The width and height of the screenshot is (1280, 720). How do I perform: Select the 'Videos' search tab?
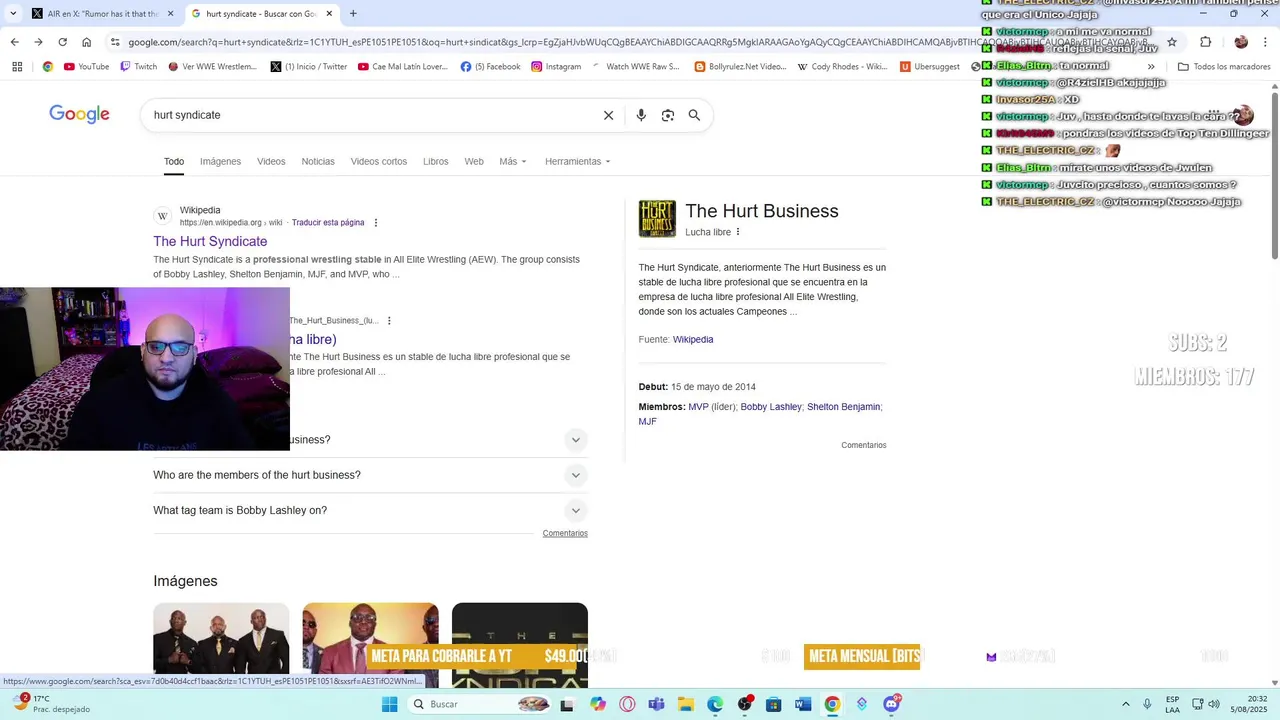tap(271, 161)
